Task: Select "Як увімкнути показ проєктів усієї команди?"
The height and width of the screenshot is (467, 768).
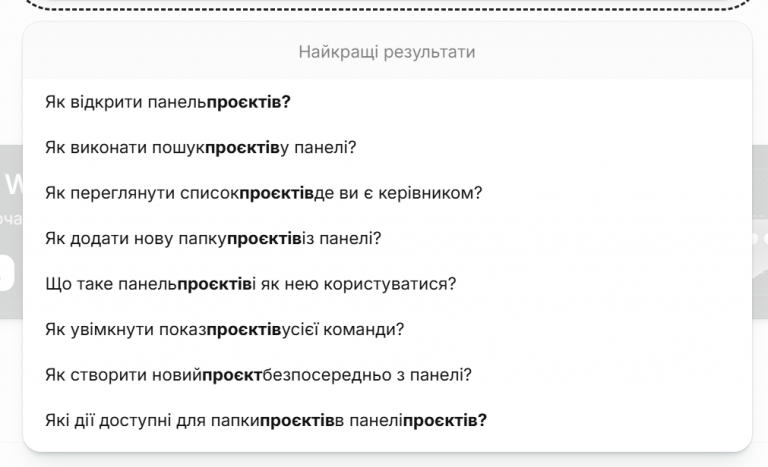Action: pyautogui.click(x=224, y=328)
